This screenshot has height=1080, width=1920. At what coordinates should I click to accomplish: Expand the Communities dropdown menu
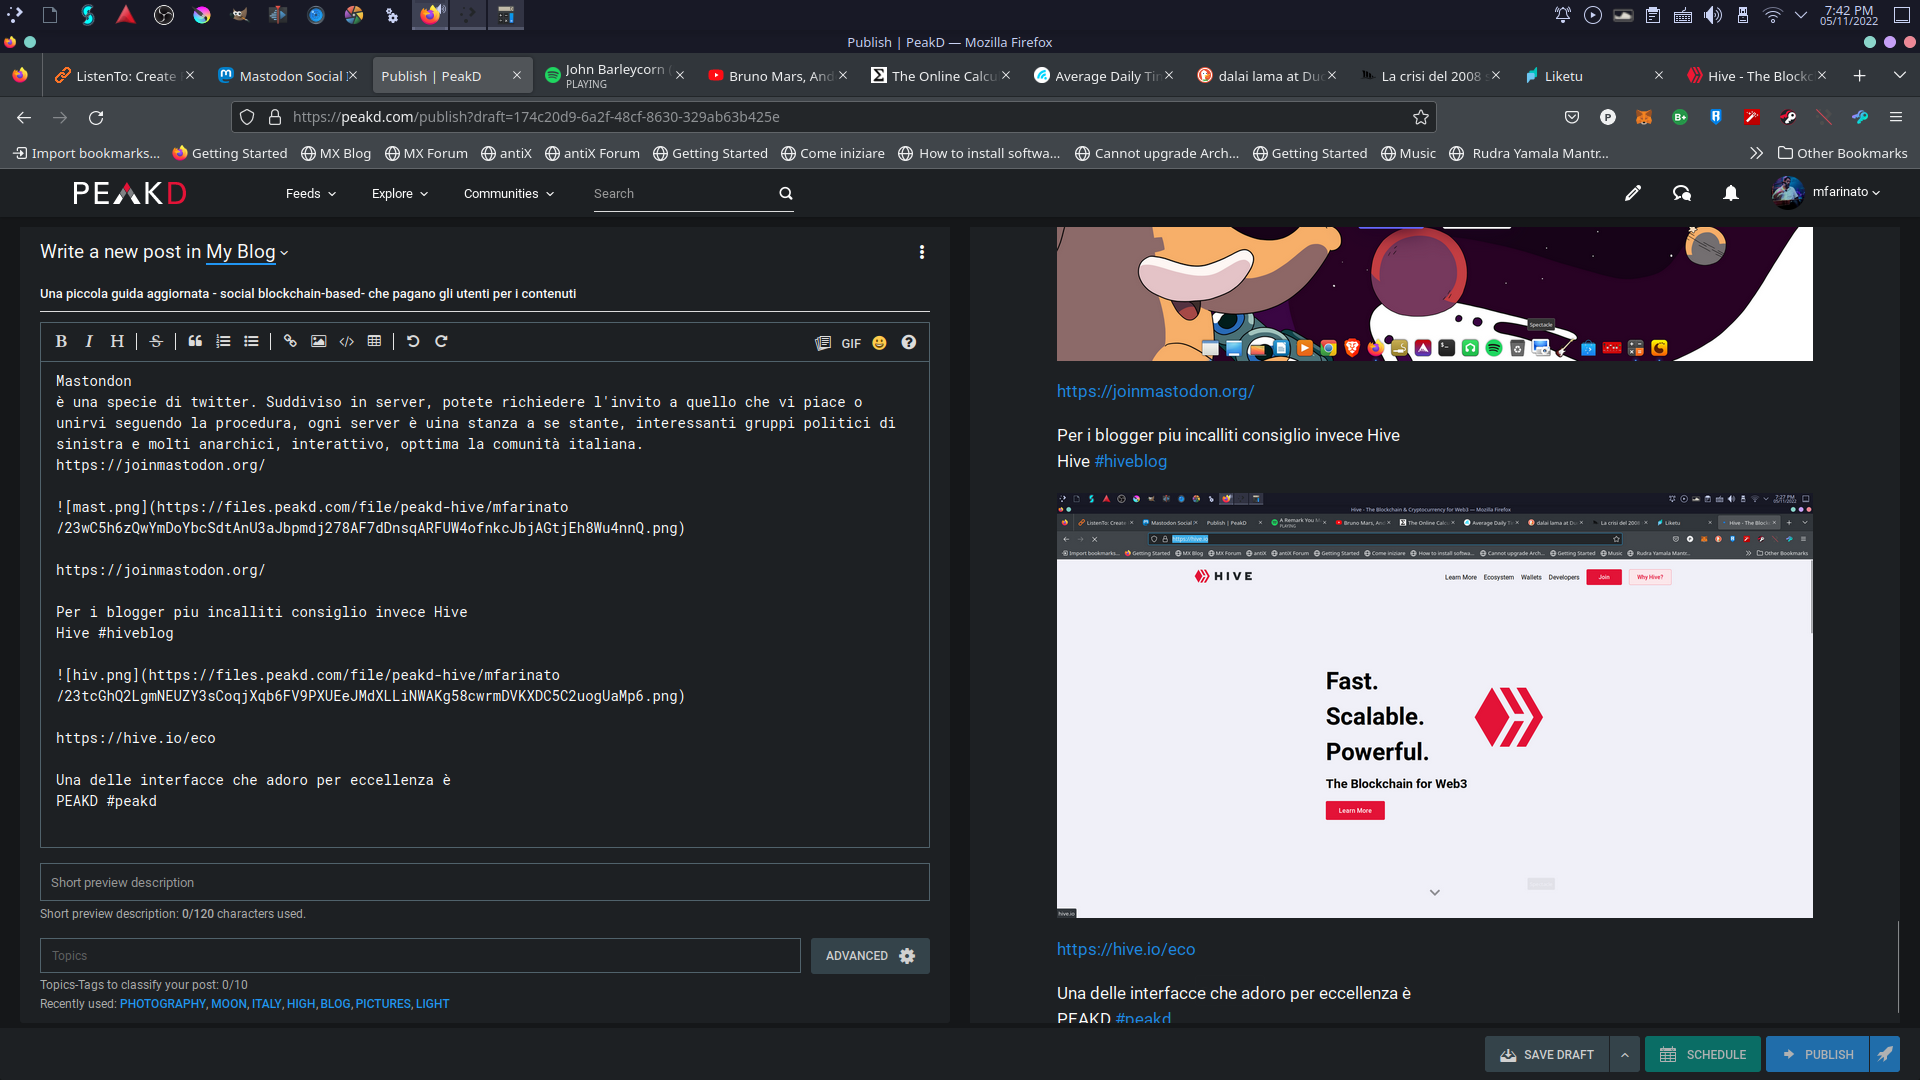point(509,194)
